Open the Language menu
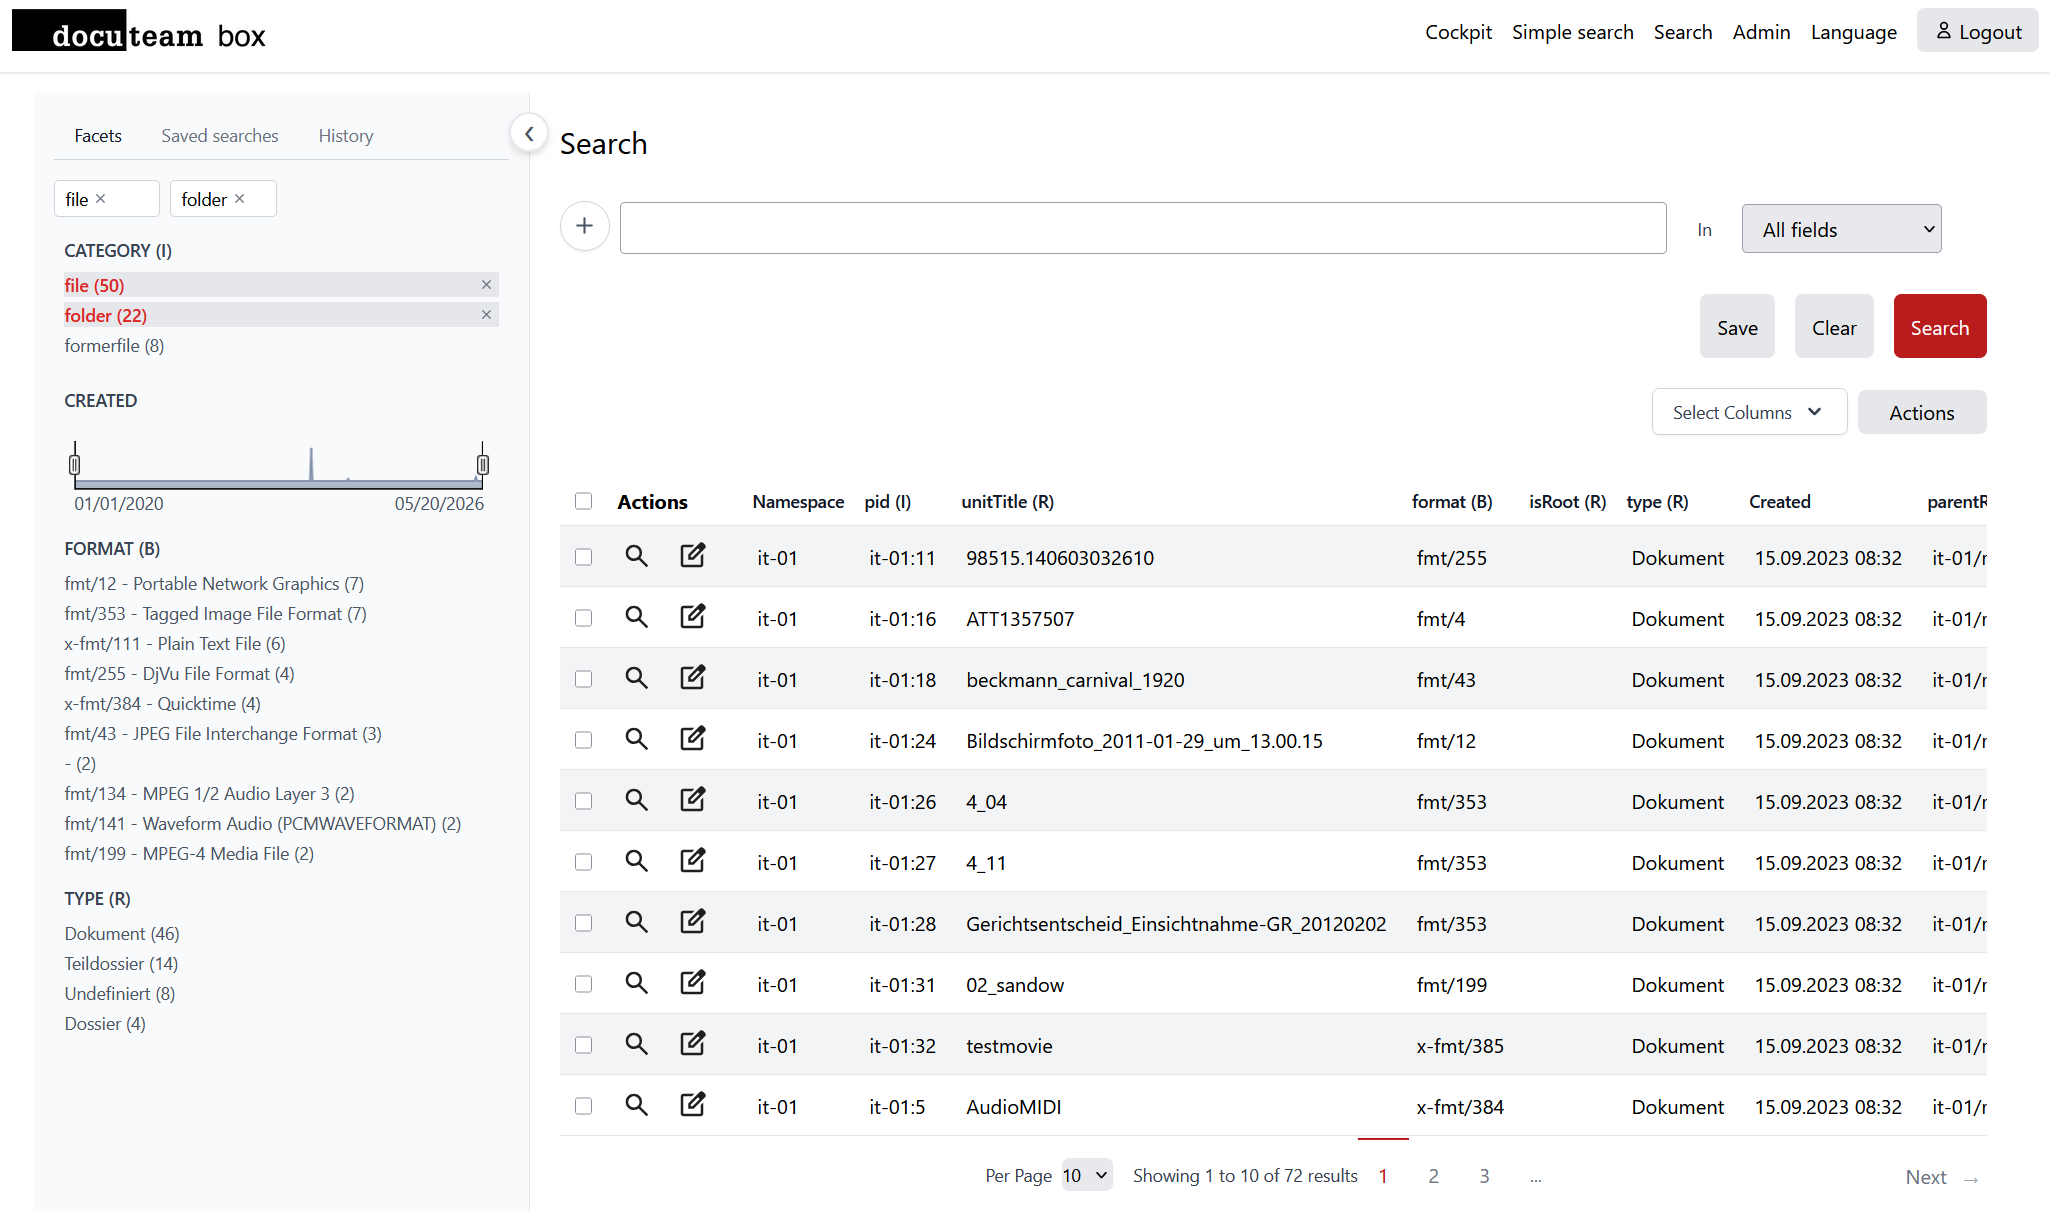The image size is (2050, 1211). pyautogui.click(x=1853, y=32)
